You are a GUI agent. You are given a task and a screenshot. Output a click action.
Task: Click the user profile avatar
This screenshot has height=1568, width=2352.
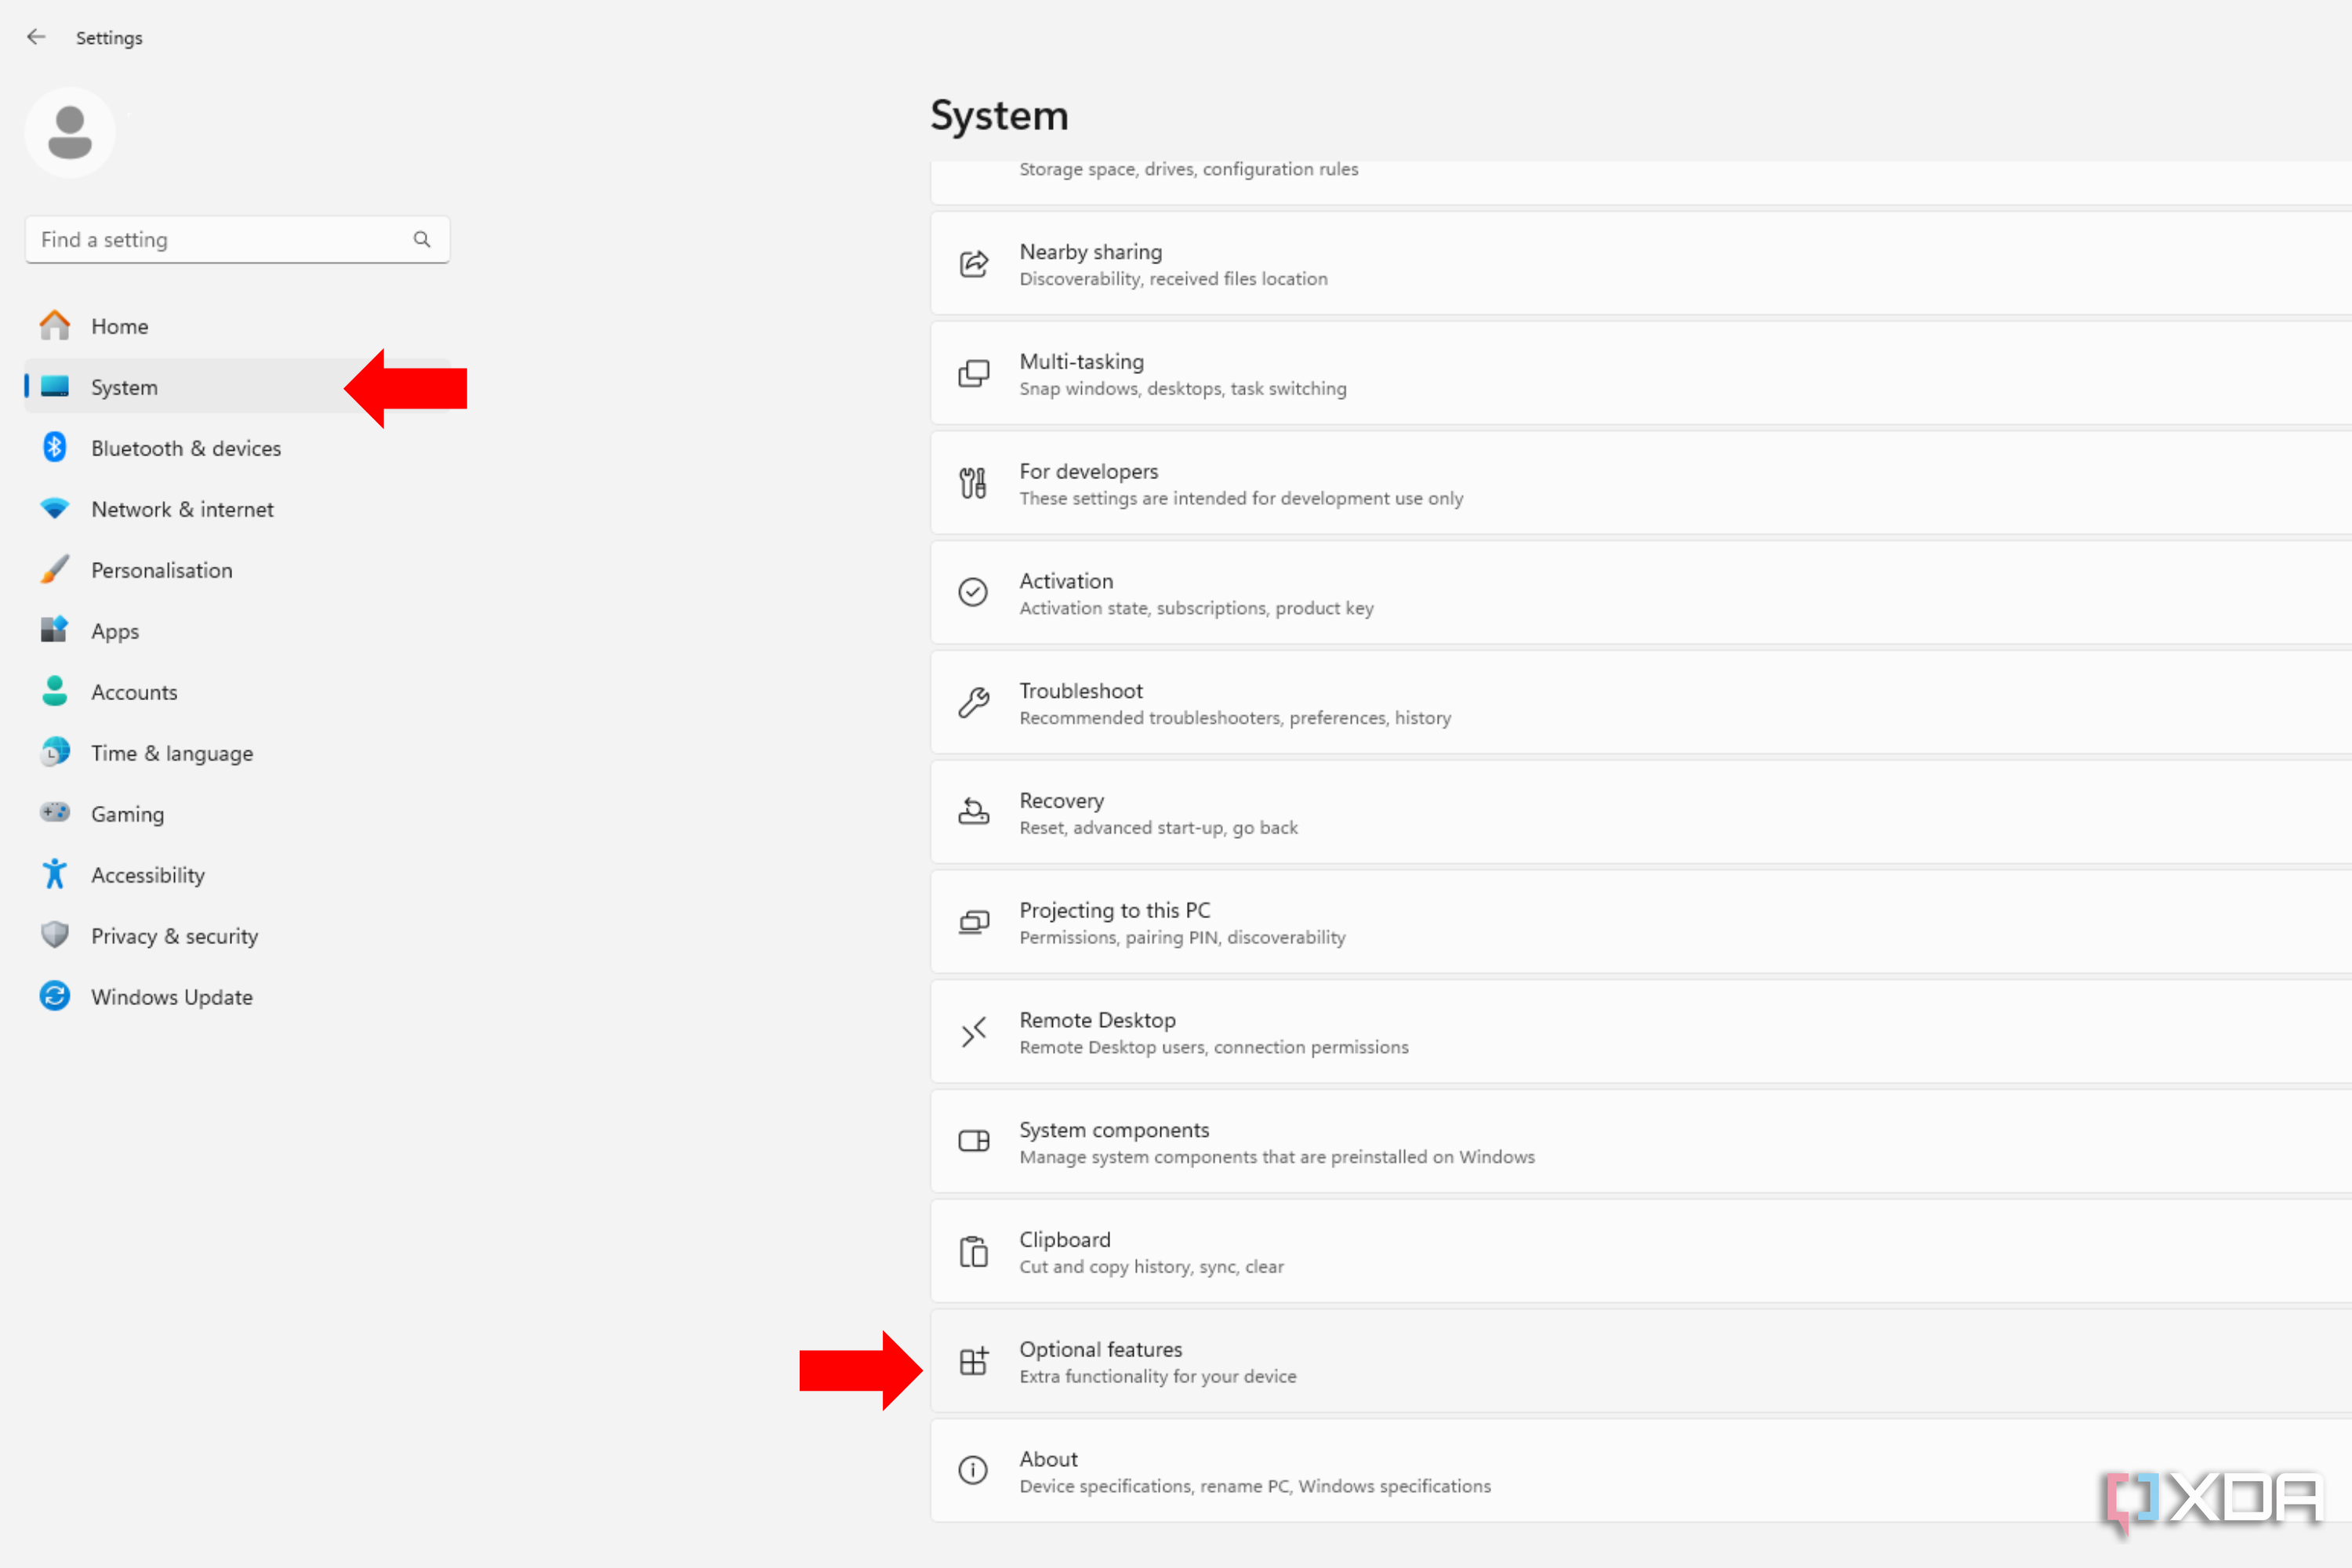pos(70,132)
